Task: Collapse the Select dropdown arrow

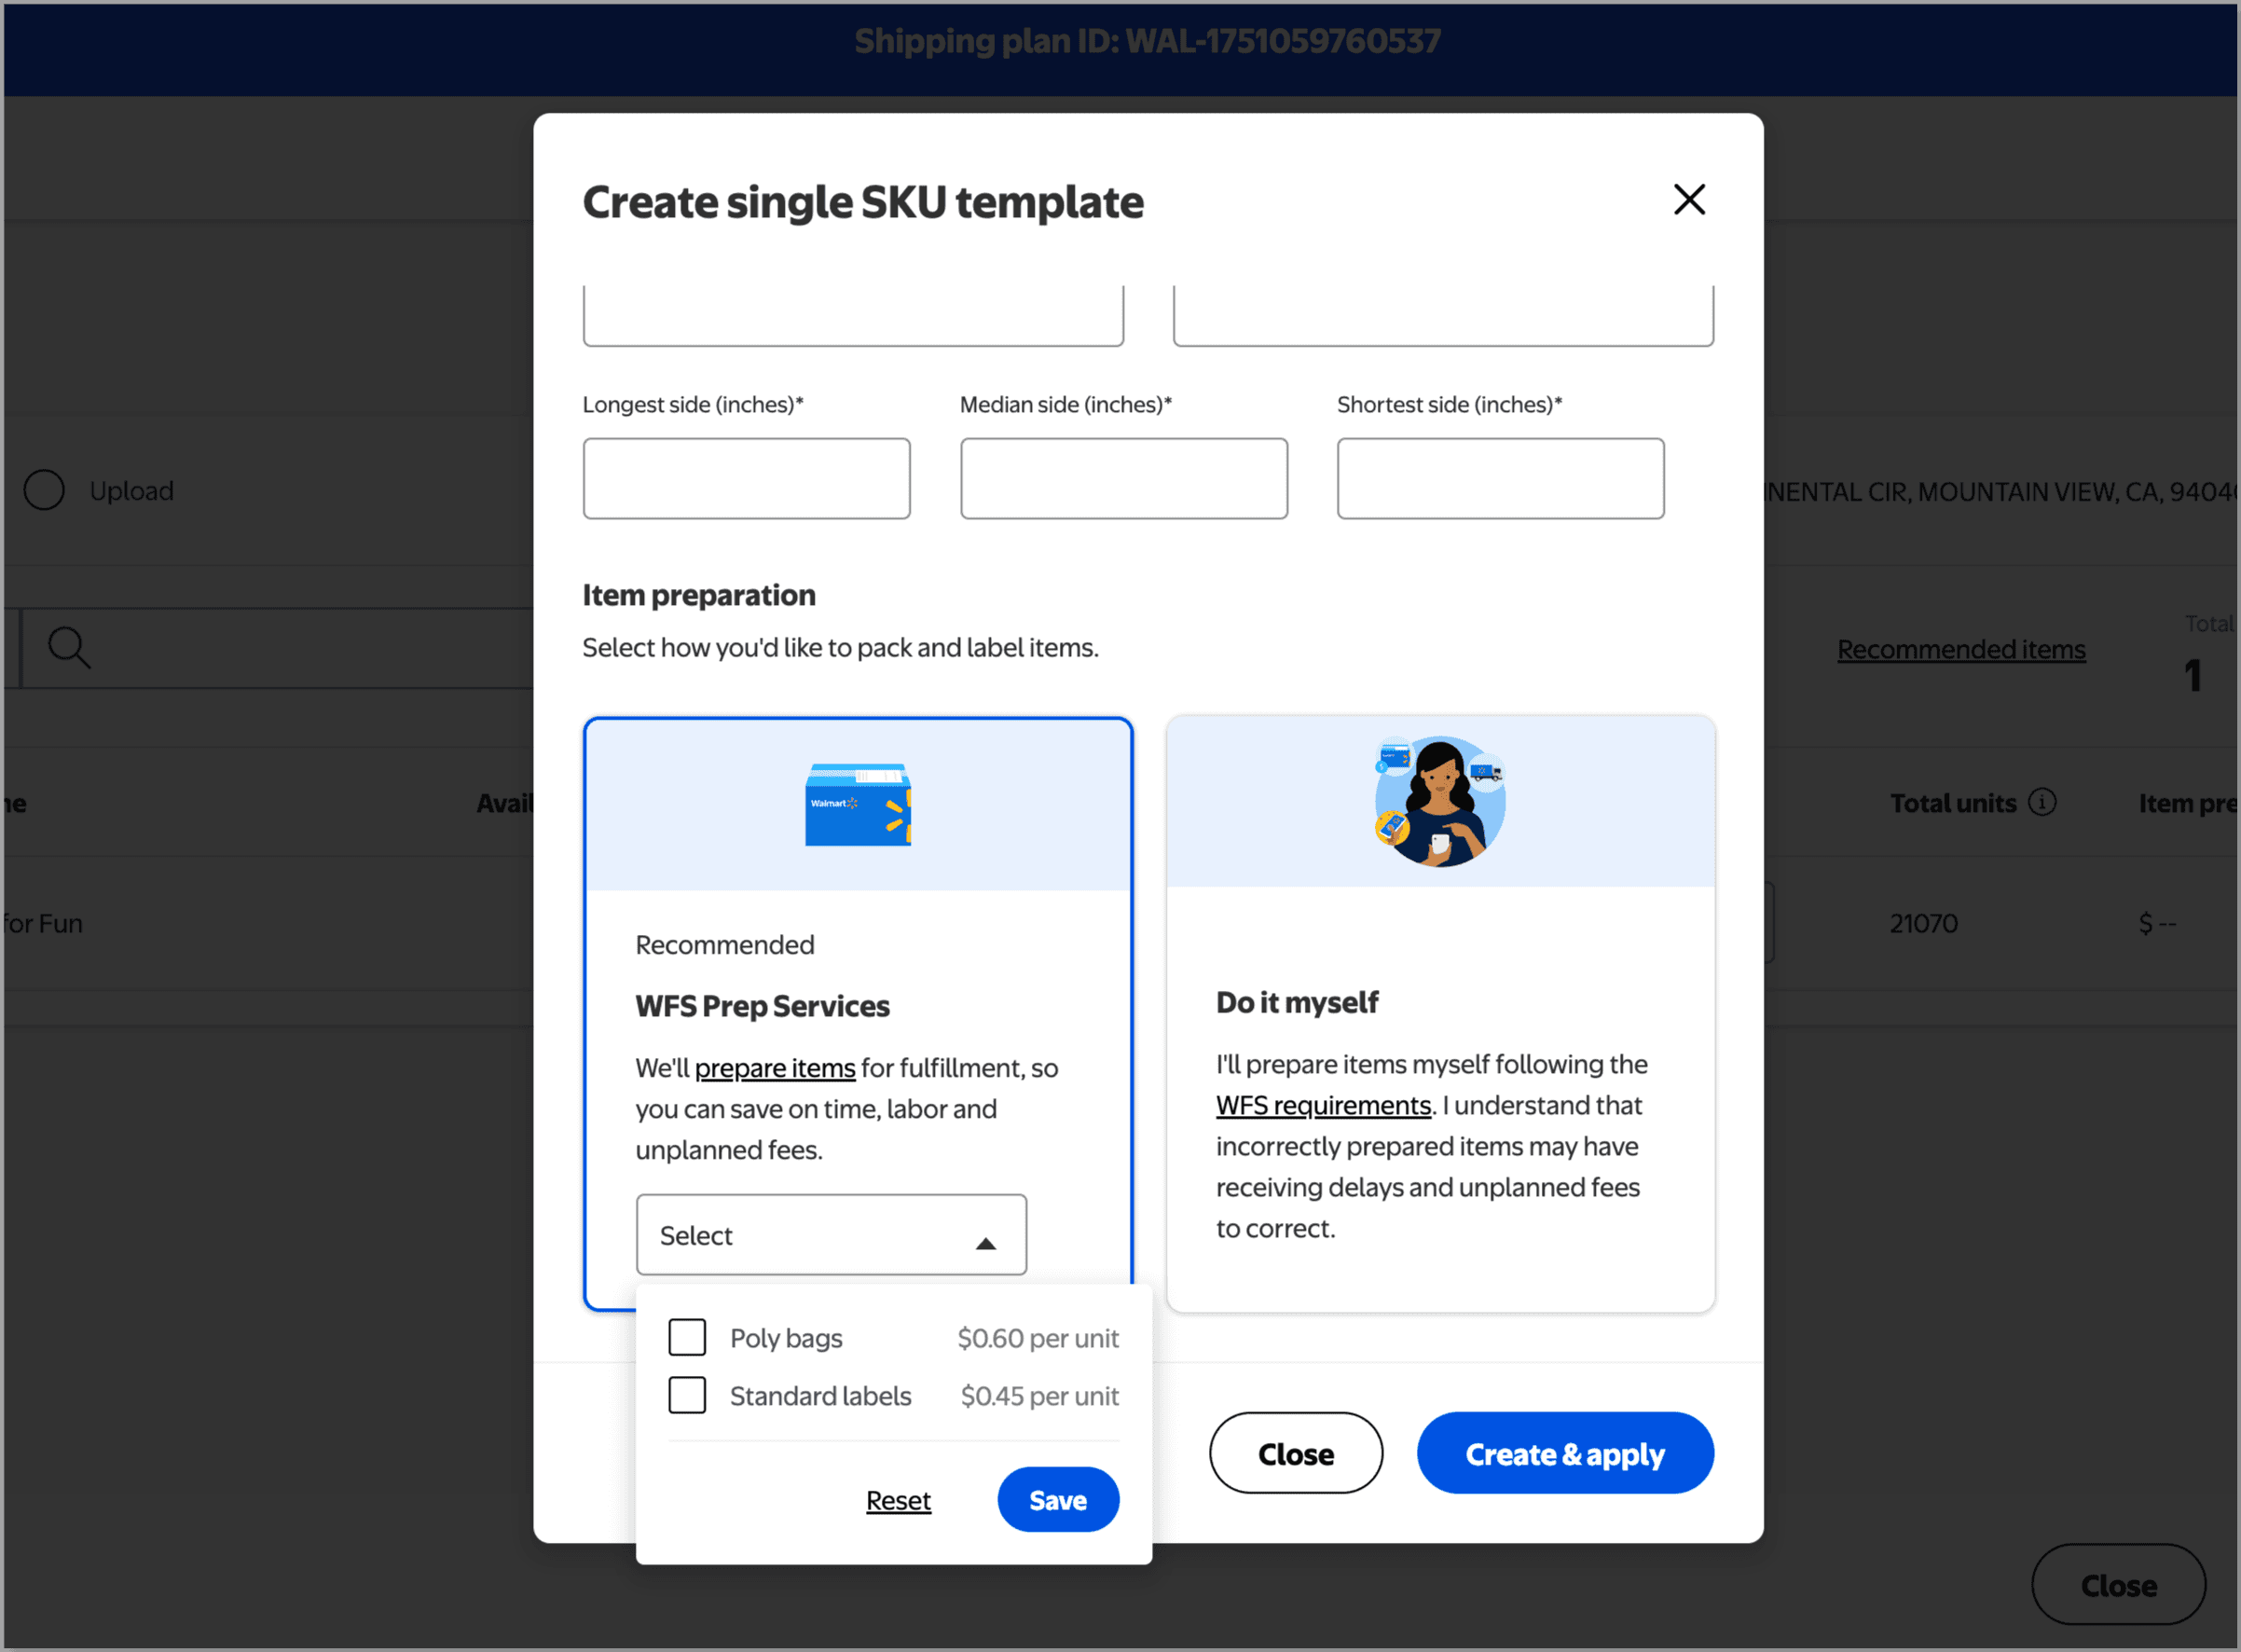Action: click(x=985, y=1243)
